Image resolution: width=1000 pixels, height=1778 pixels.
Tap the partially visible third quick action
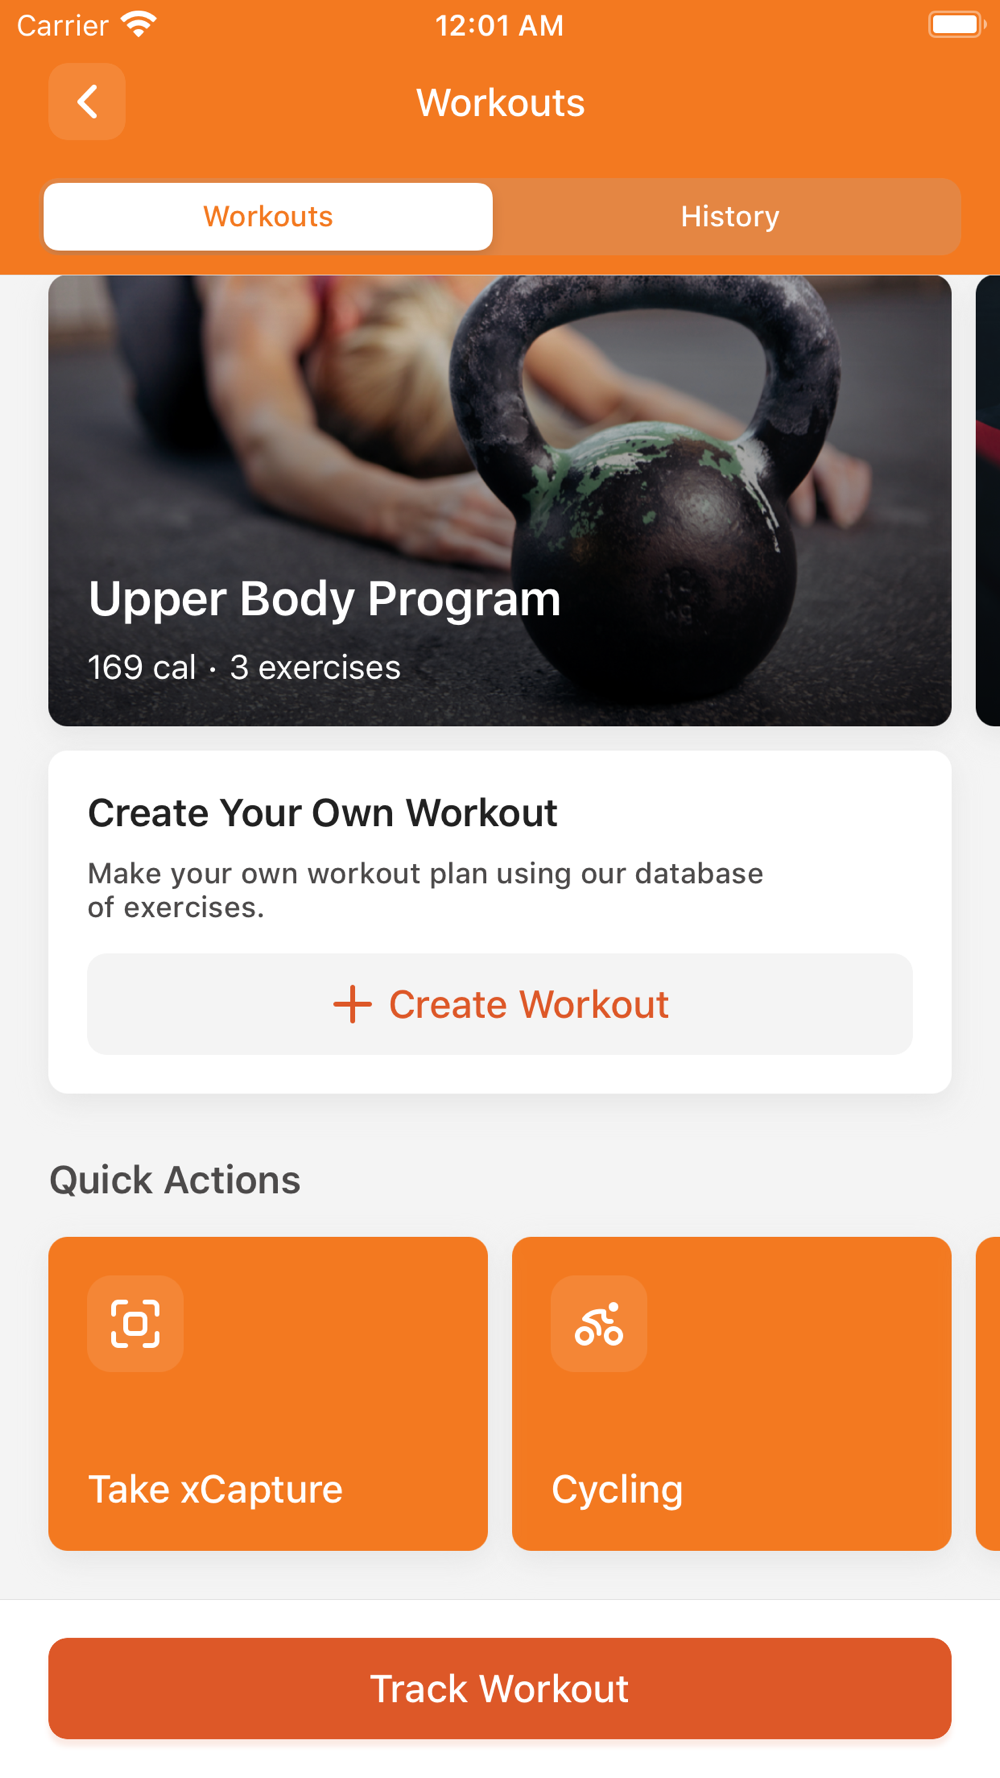click(988, 1393)
